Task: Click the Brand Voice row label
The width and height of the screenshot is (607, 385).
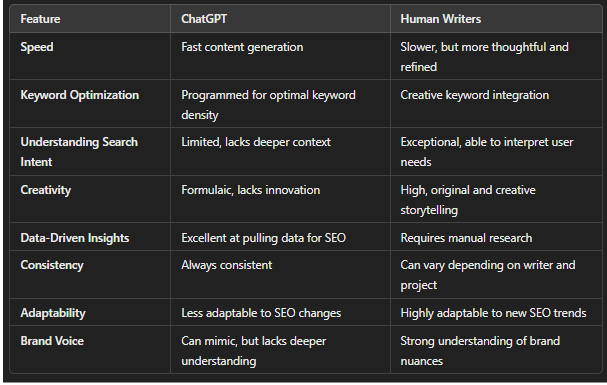Action: pos(52,341)
